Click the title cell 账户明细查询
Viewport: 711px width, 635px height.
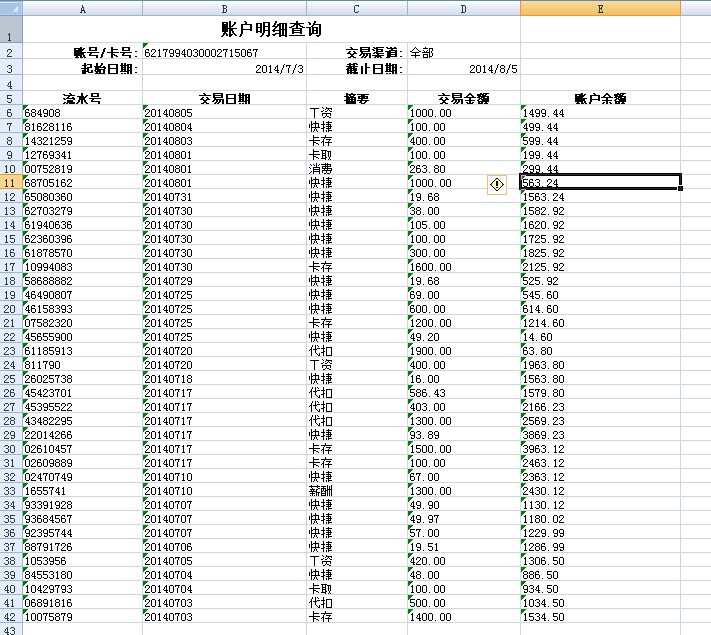point(271,29)
